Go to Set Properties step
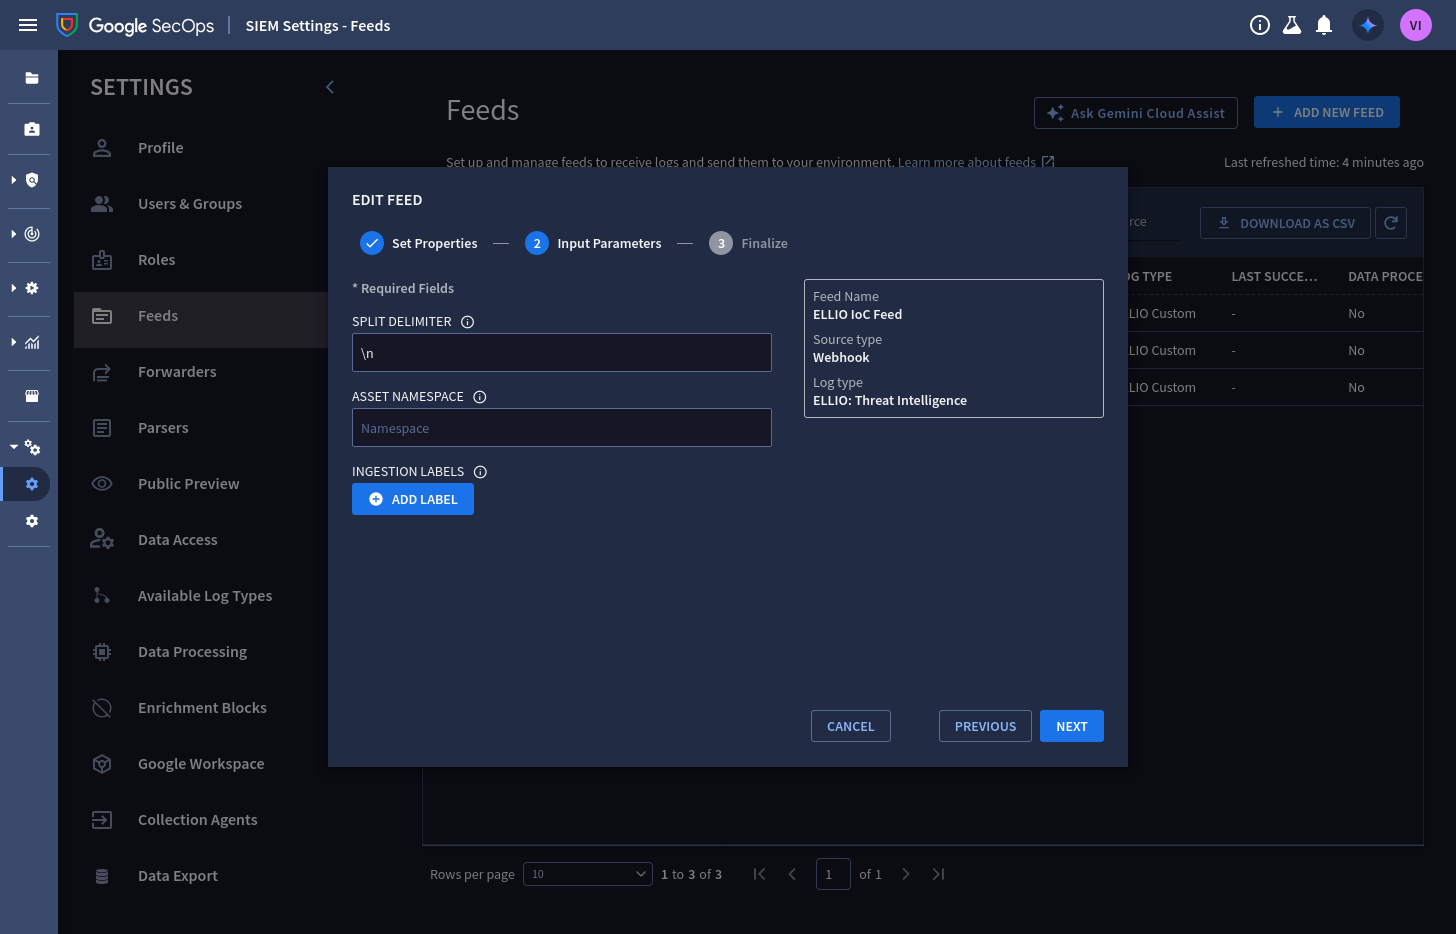Viewport: 1456px width, 934px height. 419,243
